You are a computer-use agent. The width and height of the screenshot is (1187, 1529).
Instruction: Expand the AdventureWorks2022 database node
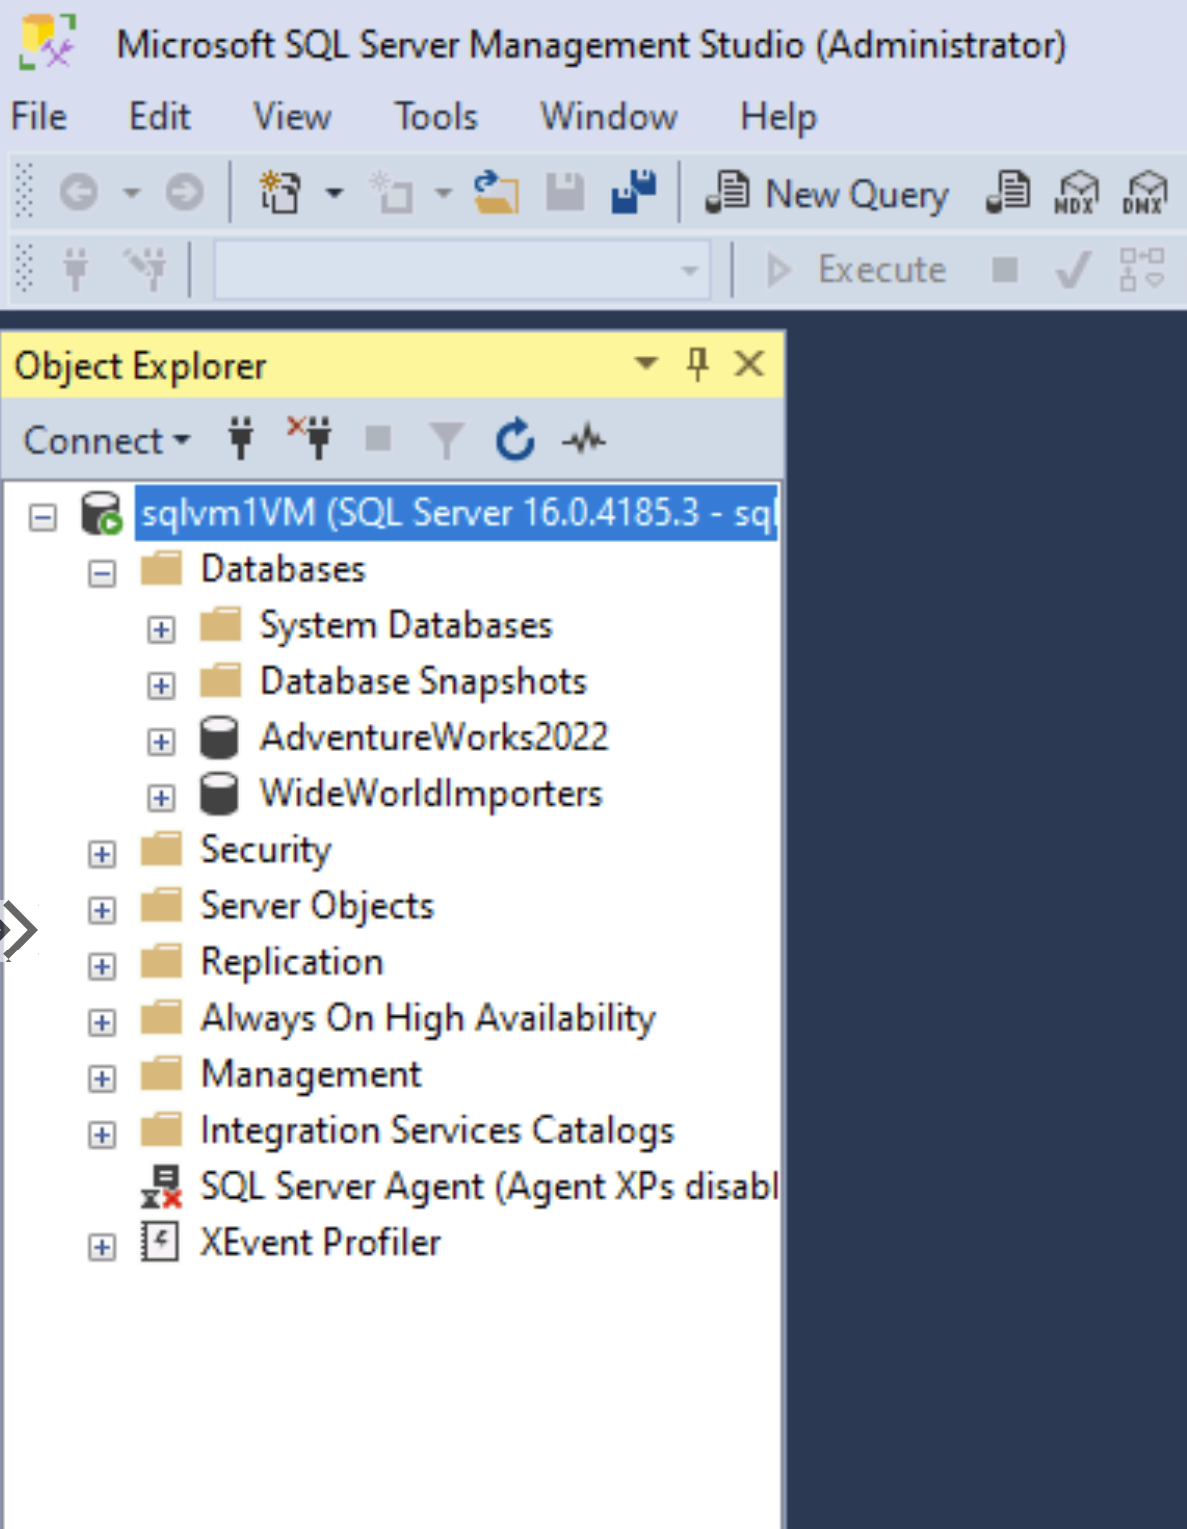pos(160,742)
